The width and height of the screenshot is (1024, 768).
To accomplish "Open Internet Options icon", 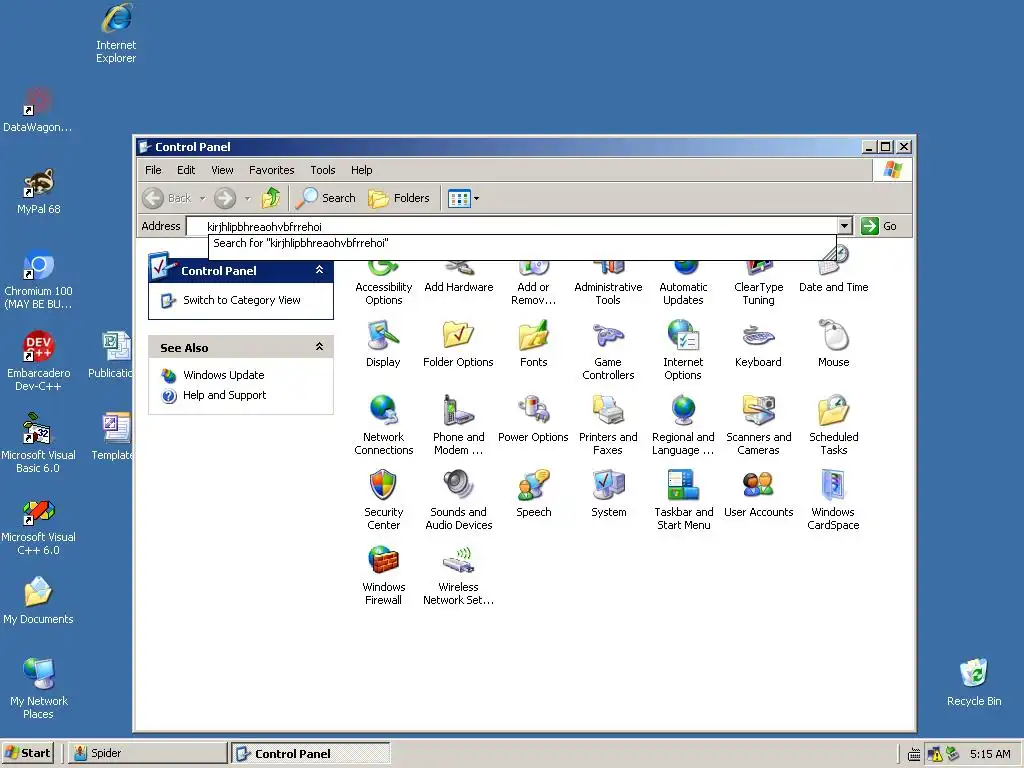I will 683,351.
